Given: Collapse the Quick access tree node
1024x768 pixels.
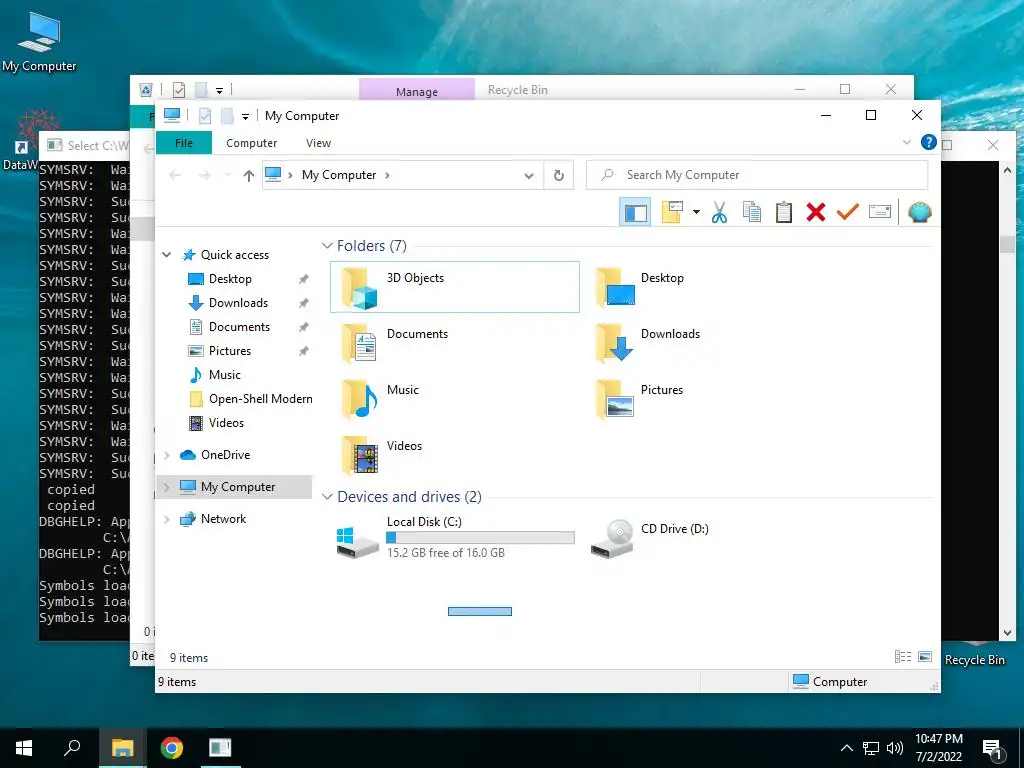Looking at the screenshot, I should click(167, 255).
